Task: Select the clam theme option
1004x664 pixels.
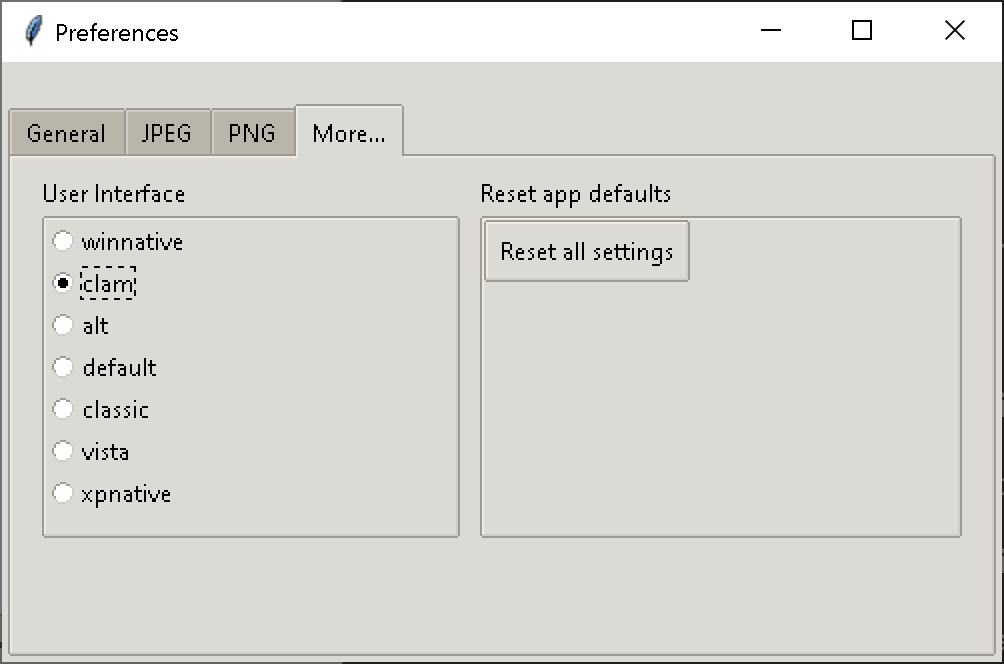Action: 63,284
